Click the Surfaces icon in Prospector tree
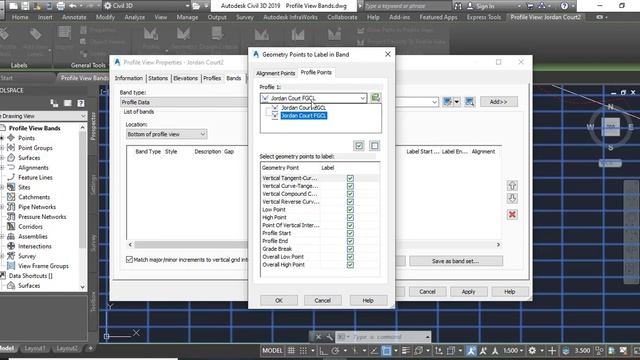 pos(11,158)
